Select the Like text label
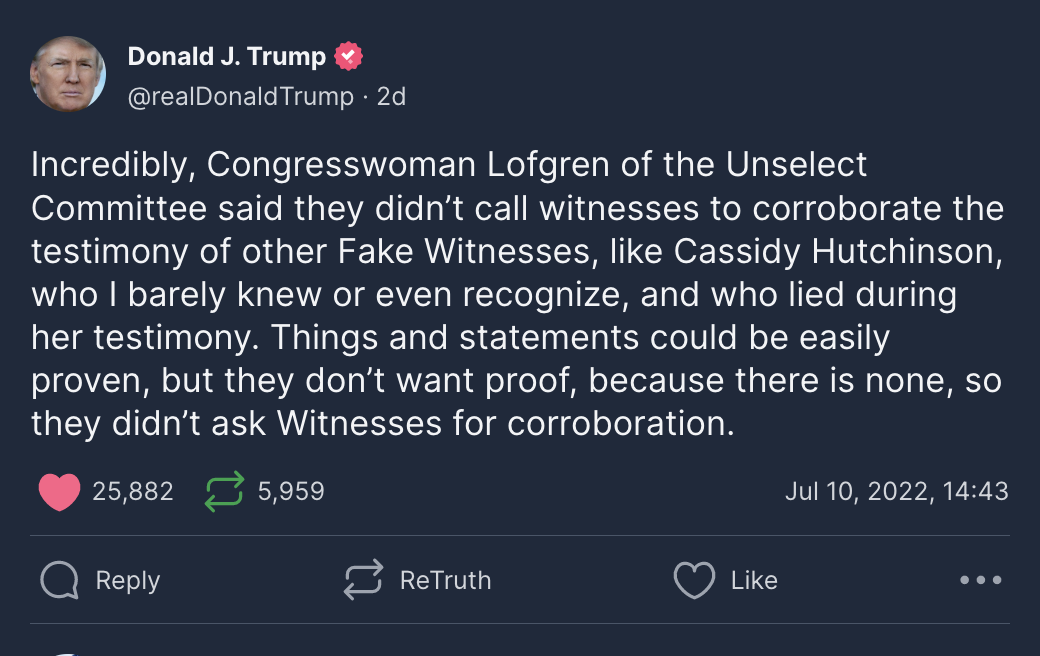Image resolution: width=1040 pixels, height=656 pixels. 754,580
